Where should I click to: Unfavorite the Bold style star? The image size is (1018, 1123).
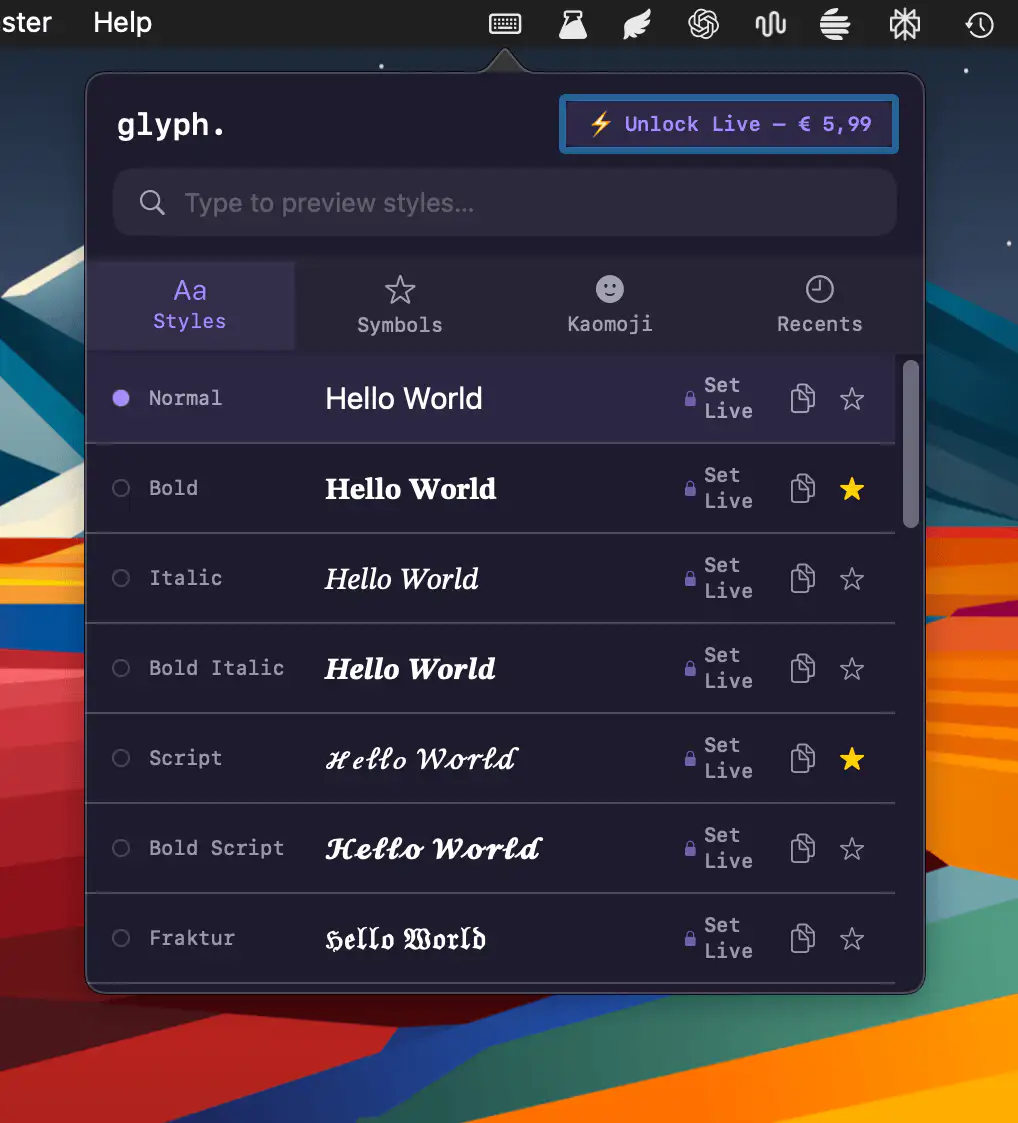tap(852, 488)
